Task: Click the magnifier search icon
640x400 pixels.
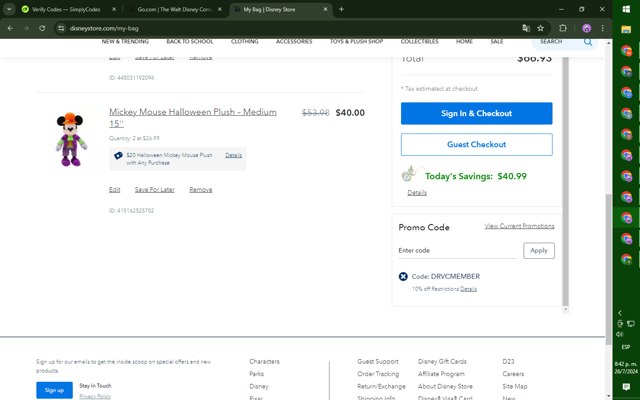Action: tap(588, 42)
